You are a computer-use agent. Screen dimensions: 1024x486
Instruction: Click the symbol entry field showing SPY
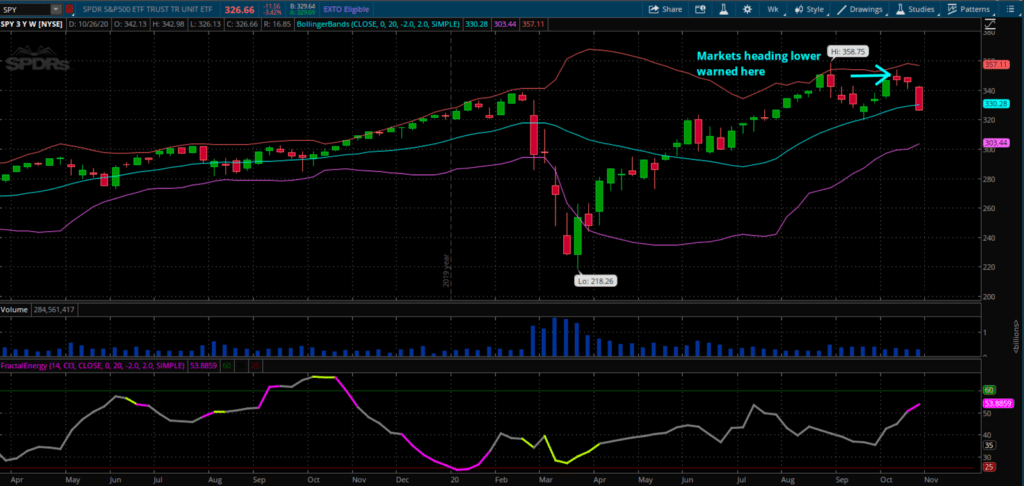(x=25, y=9)
